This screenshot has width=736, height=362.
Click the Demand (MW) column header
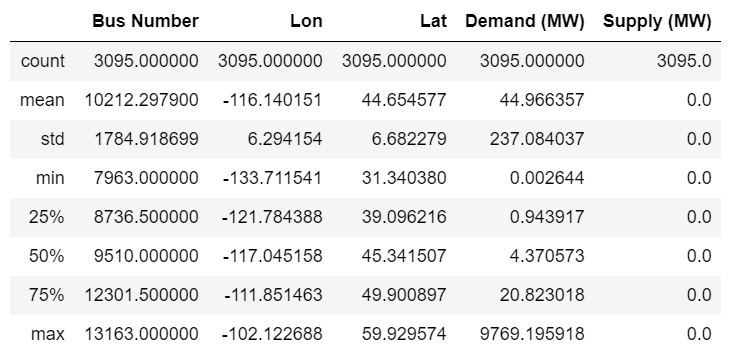pos(525,21)
